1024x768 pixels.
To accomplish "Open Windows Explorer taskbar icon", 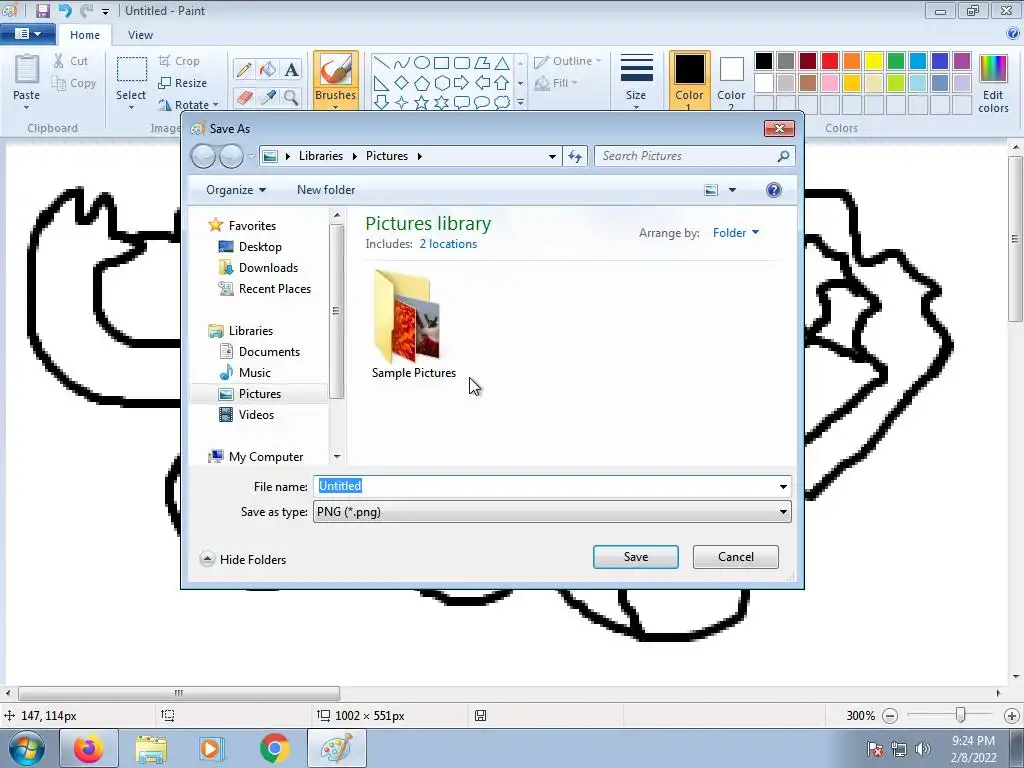I will (x=151, y=748).
